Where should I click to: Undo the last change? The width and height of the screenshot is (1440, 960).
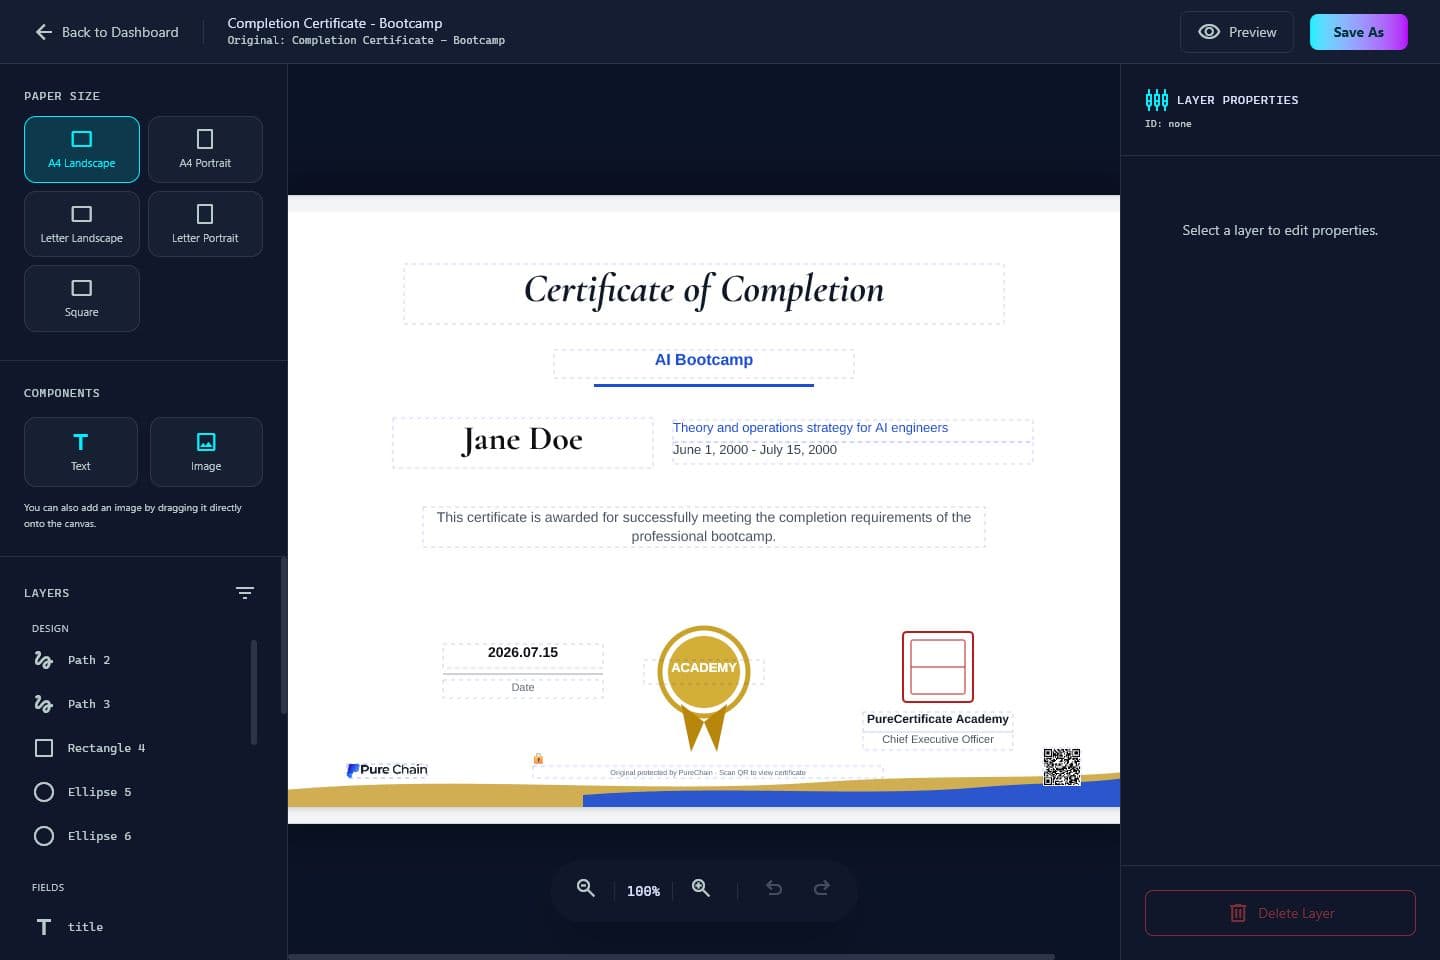773,888
